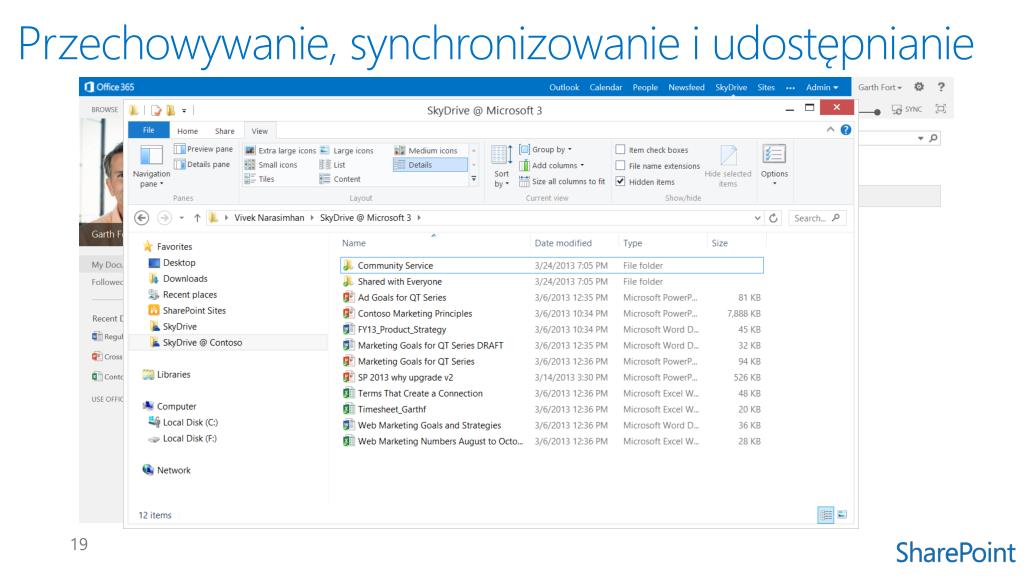Choose Extra large icons layout
This screenshot has width=1024, height=576.
coord(280,150)
